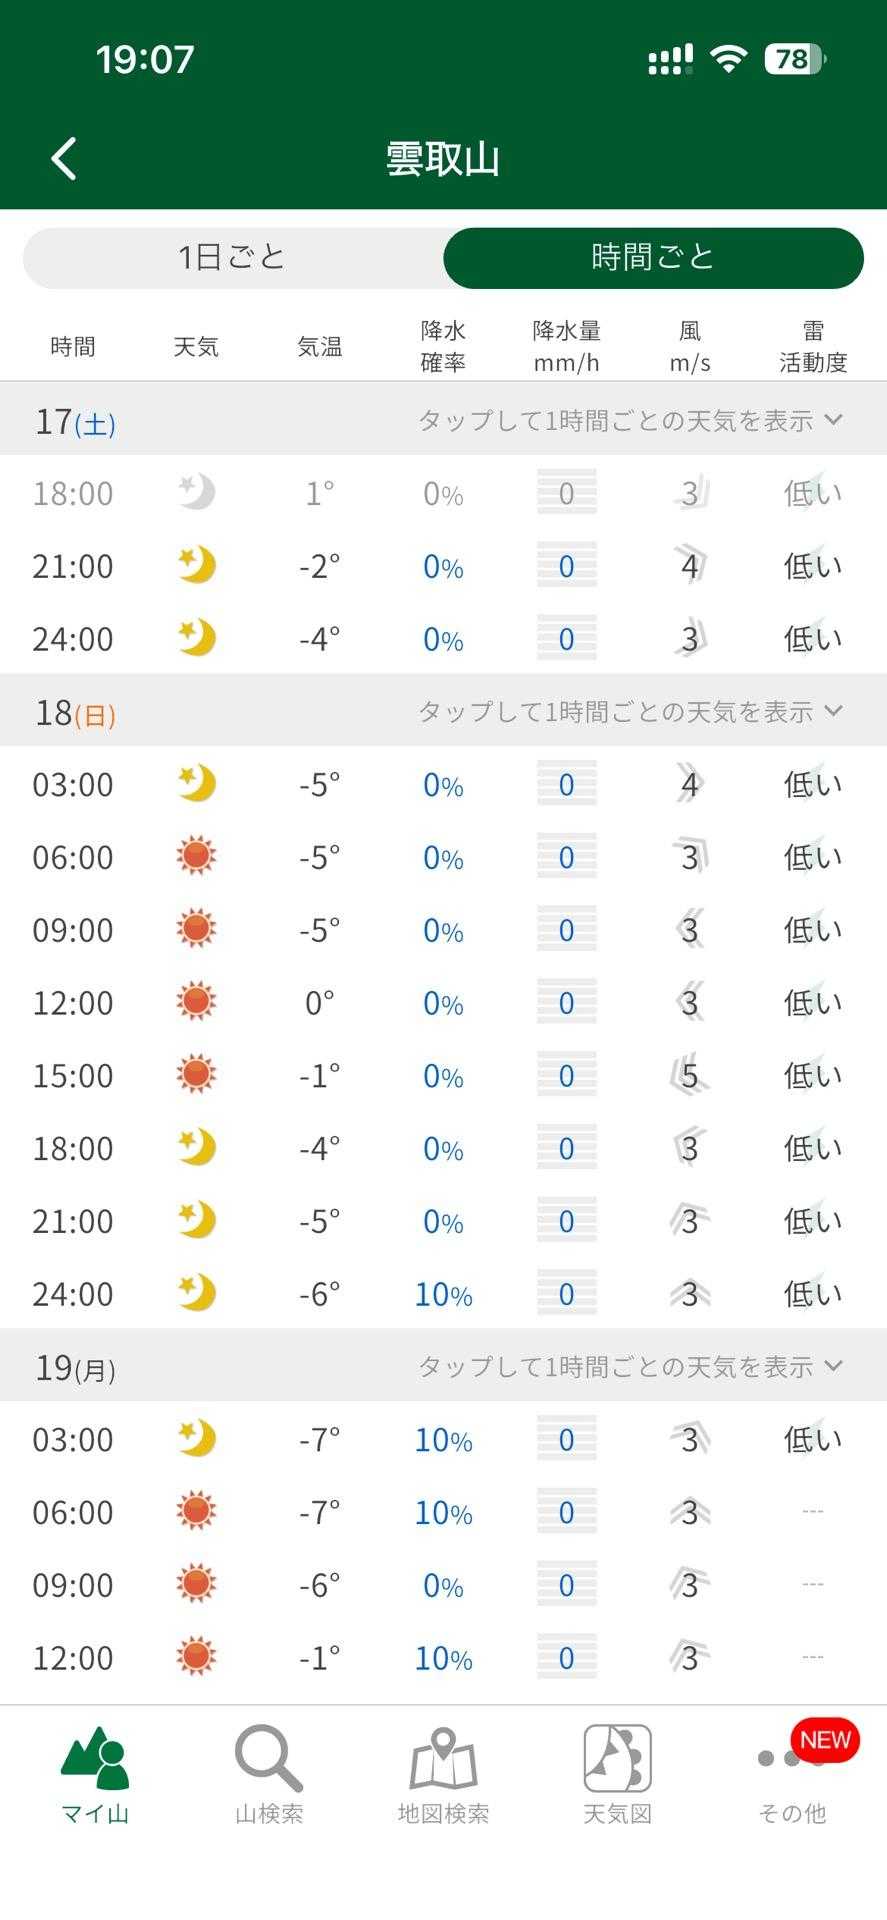Tap the sun icon at 06:00 on the 18th
Screen dimensions: 887x1920
(x=196, y=857)
